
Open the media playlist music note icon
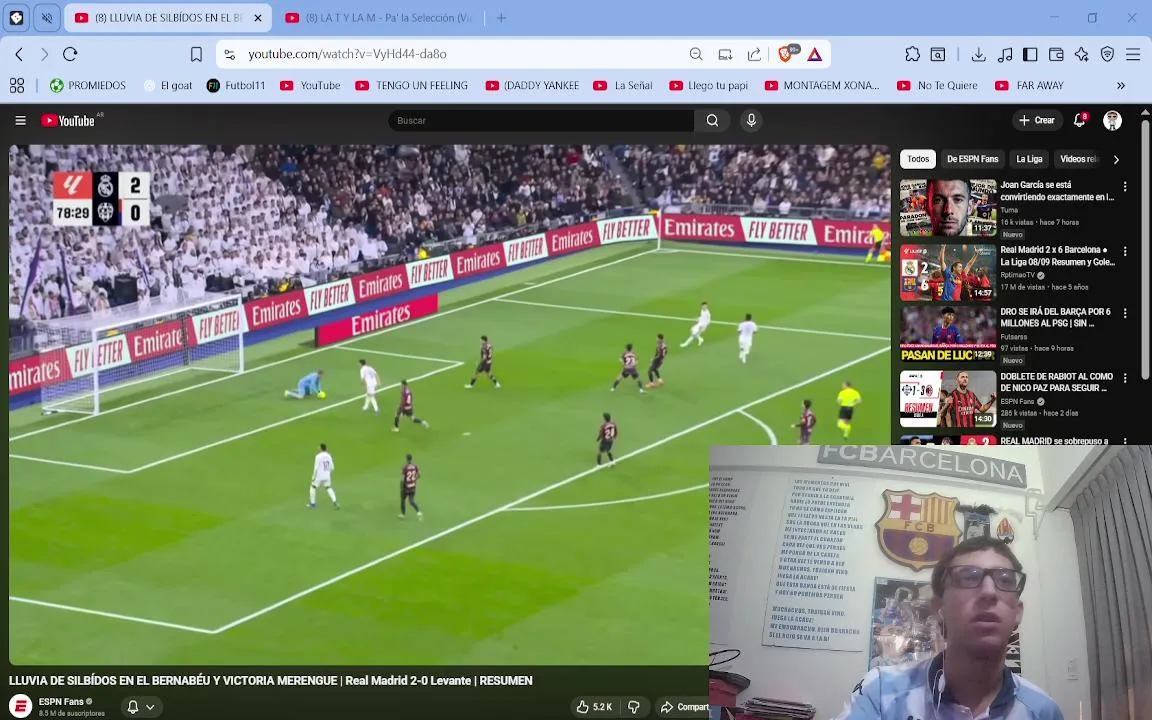[x=1005, y=54]
